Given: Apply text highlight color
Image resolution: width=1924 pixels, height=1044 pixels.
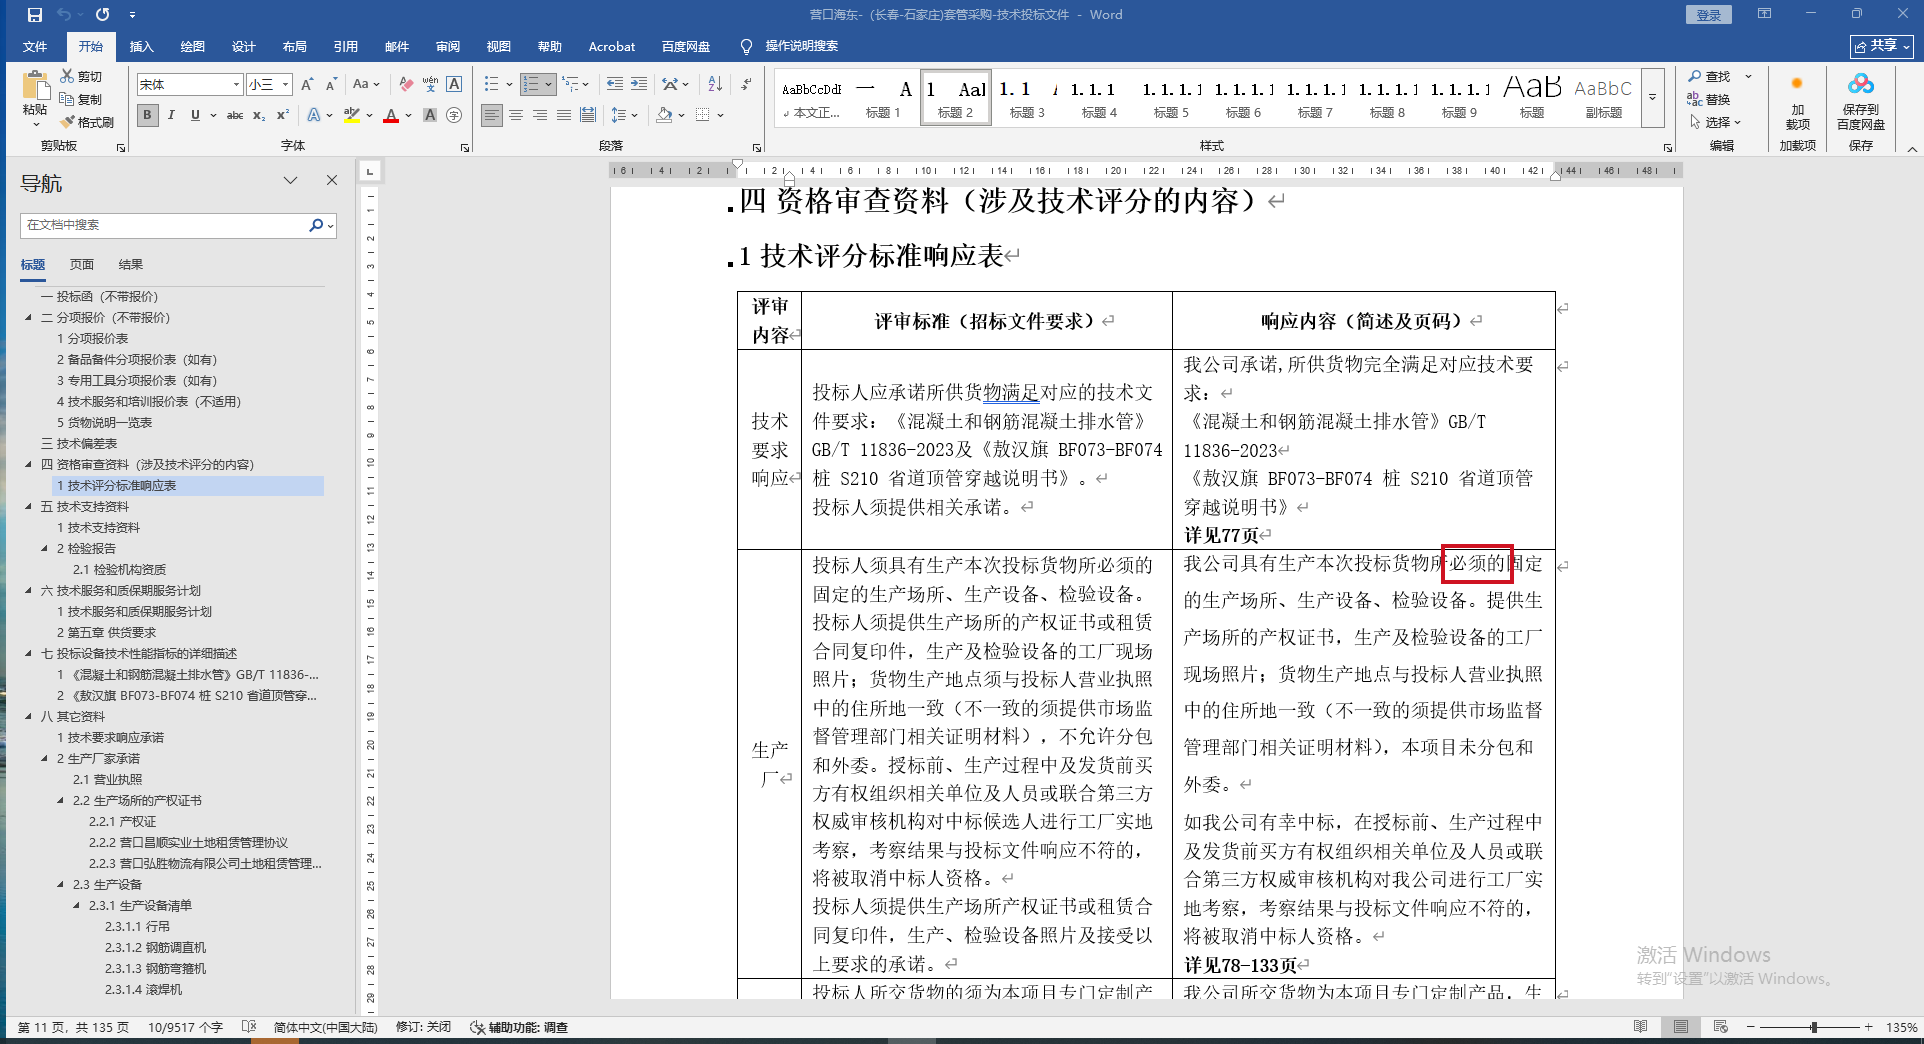Looking at the screenshot, I should point(351,115).
